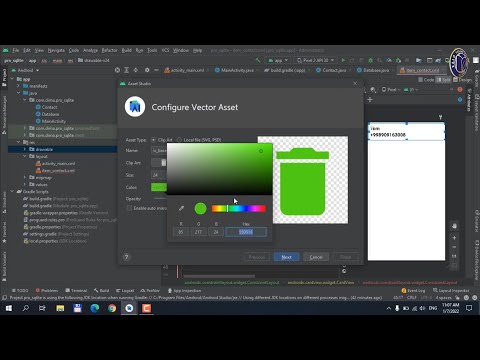480x360 pixels.
Task: Open the Pixel 2 API 30 device dropdown
Action: click(315, 60)
